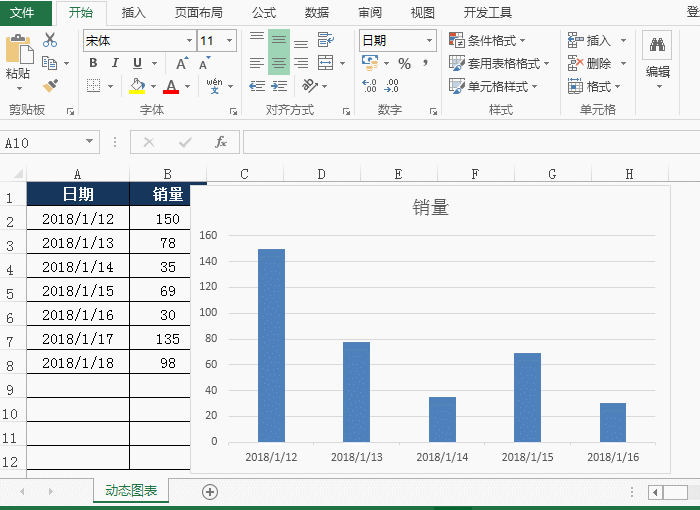Apply the red font color A
The image size is (700, 510).
click(171, 85)
